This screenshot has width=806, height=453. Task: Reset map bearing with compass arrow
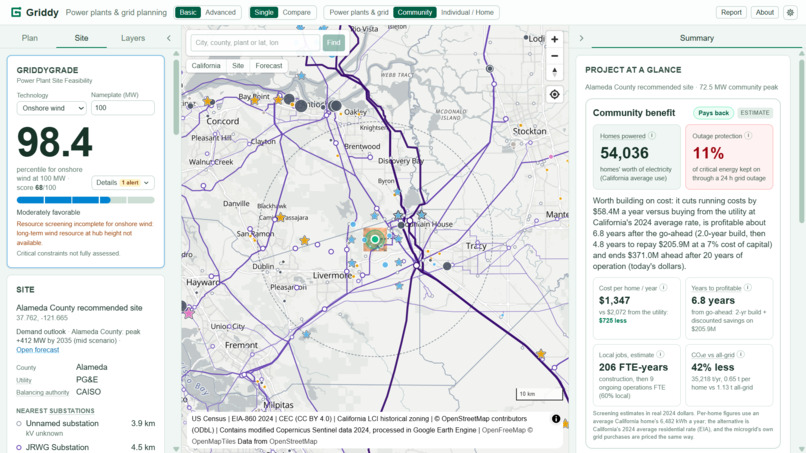point(554,72)
